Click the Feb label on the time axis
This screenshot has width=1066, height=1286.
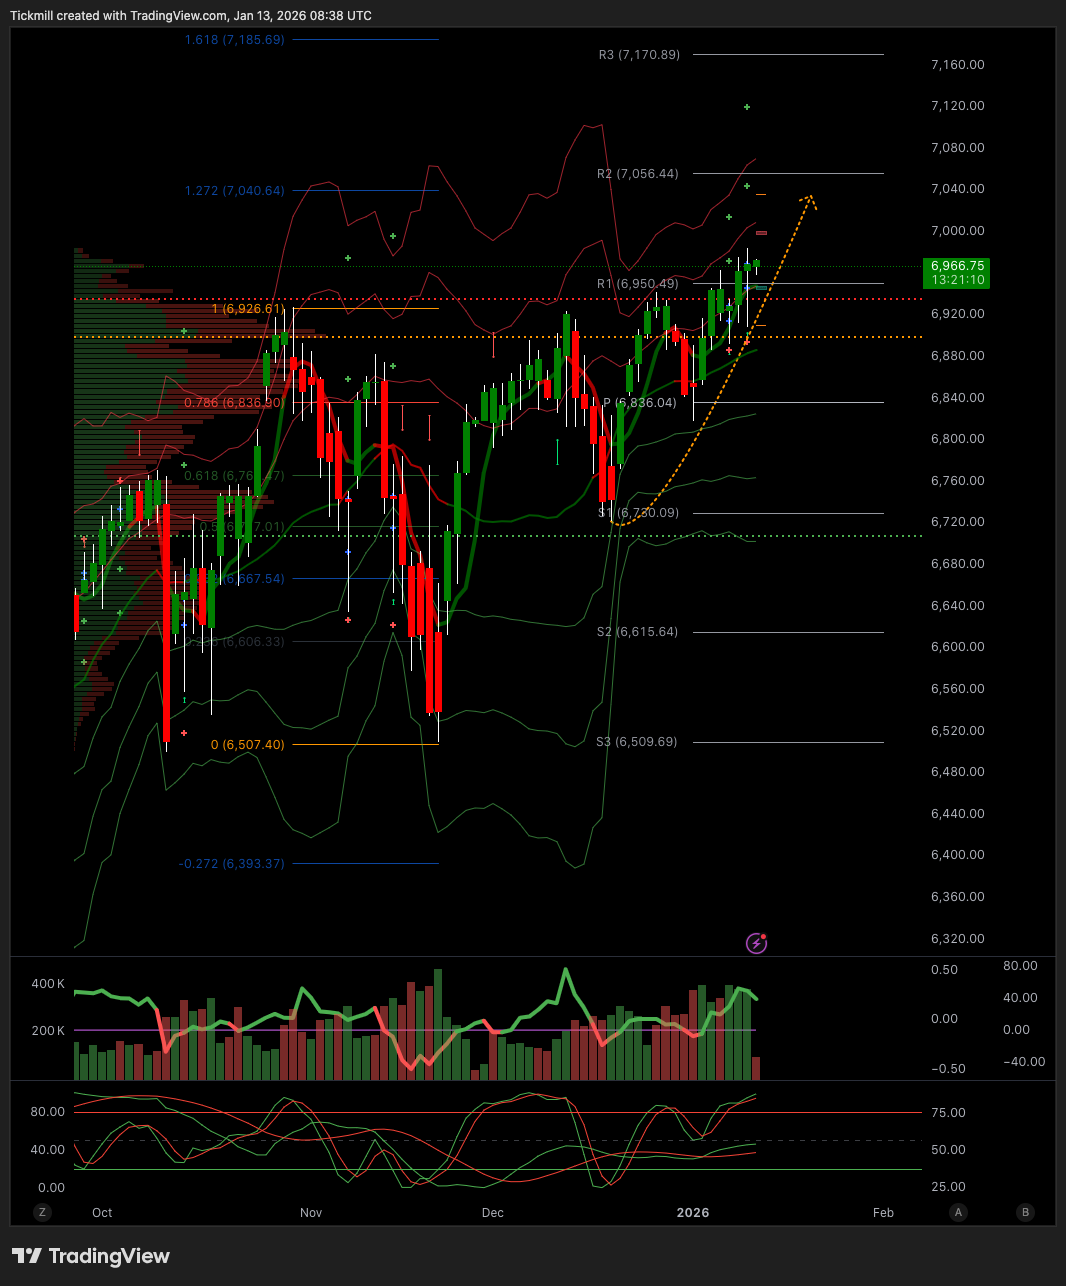pyautogui.click(x=883, y=1212)
